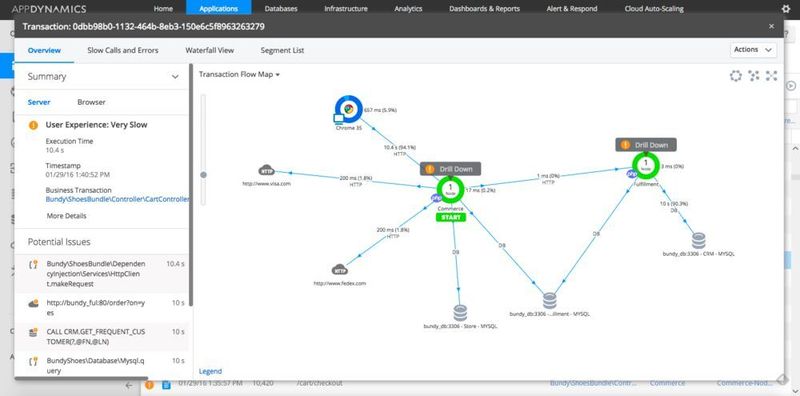The height and width of the screenshot is (396, 800).
Task: Select the Fulfillment tier node circle
Action: coord(645,165)
